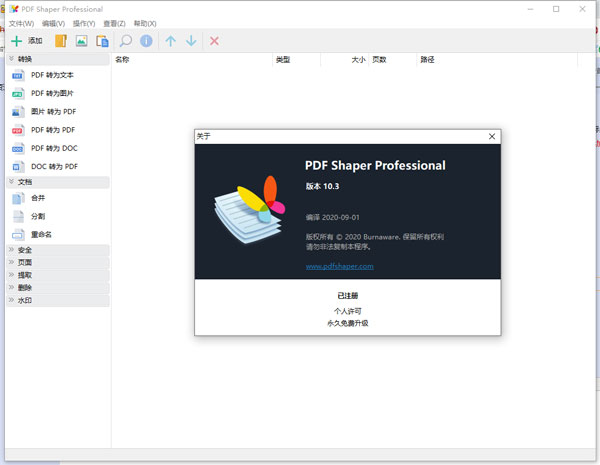This screenshot has width=600, height=465.
Task: Collapse the 转换 section
Action: [x=58, y=59]
